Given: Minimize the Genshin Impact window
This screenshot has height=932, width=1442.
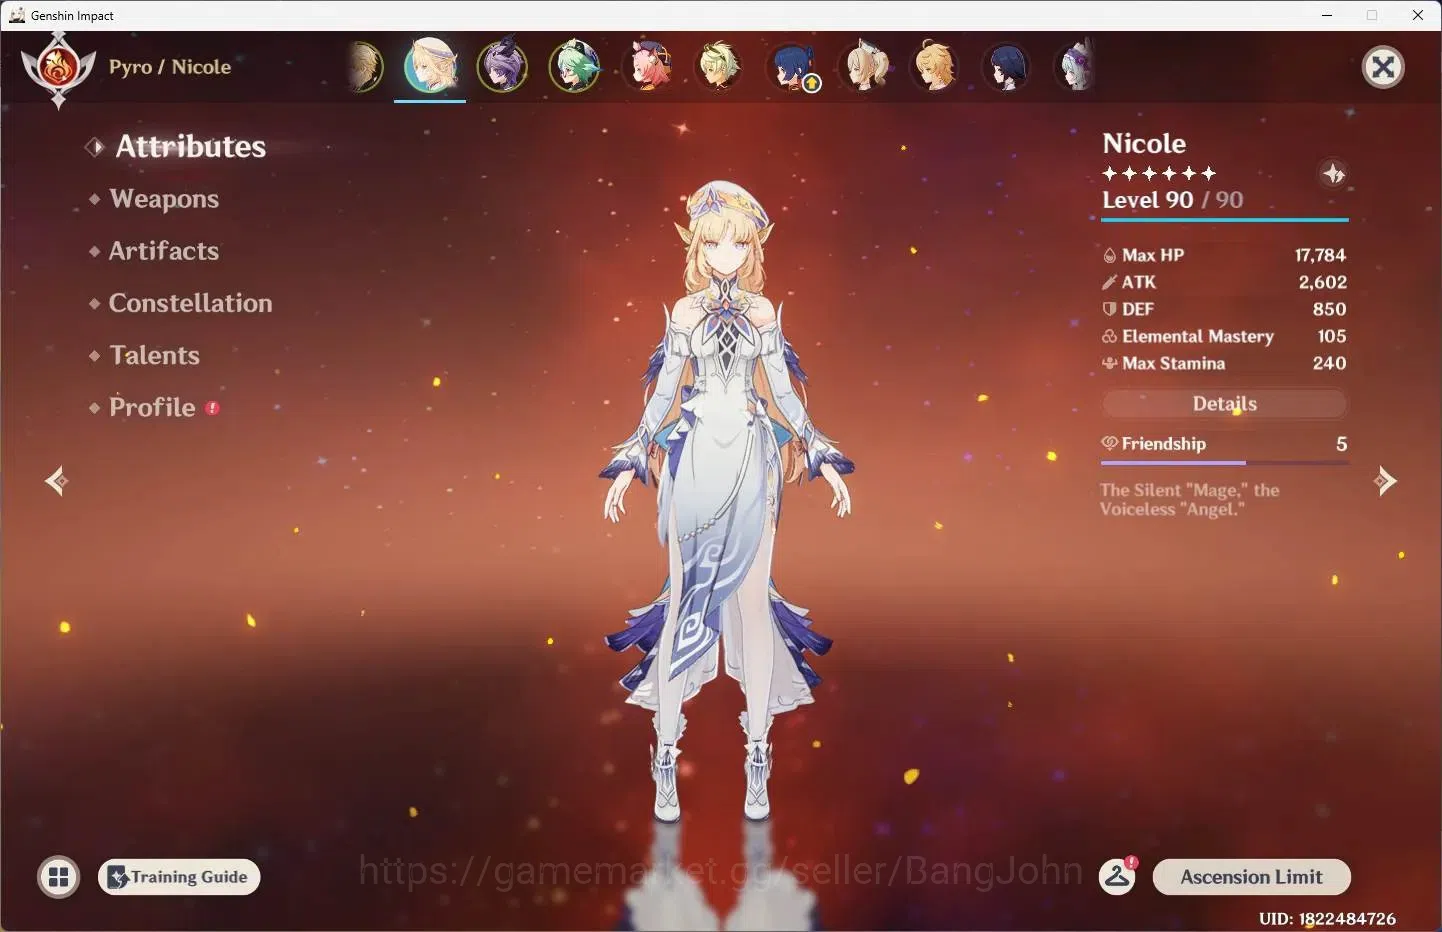Looking at the screenshot, I should tap(1327, 15).
